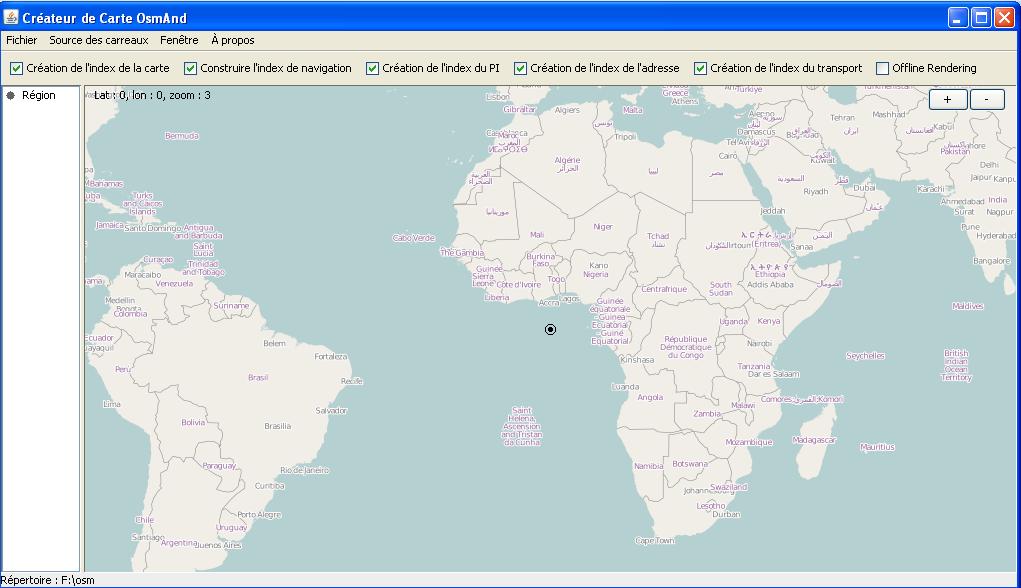Click the "Mali" label on the map
This screenshot has width=1021, height=588.
coord(537,235)
